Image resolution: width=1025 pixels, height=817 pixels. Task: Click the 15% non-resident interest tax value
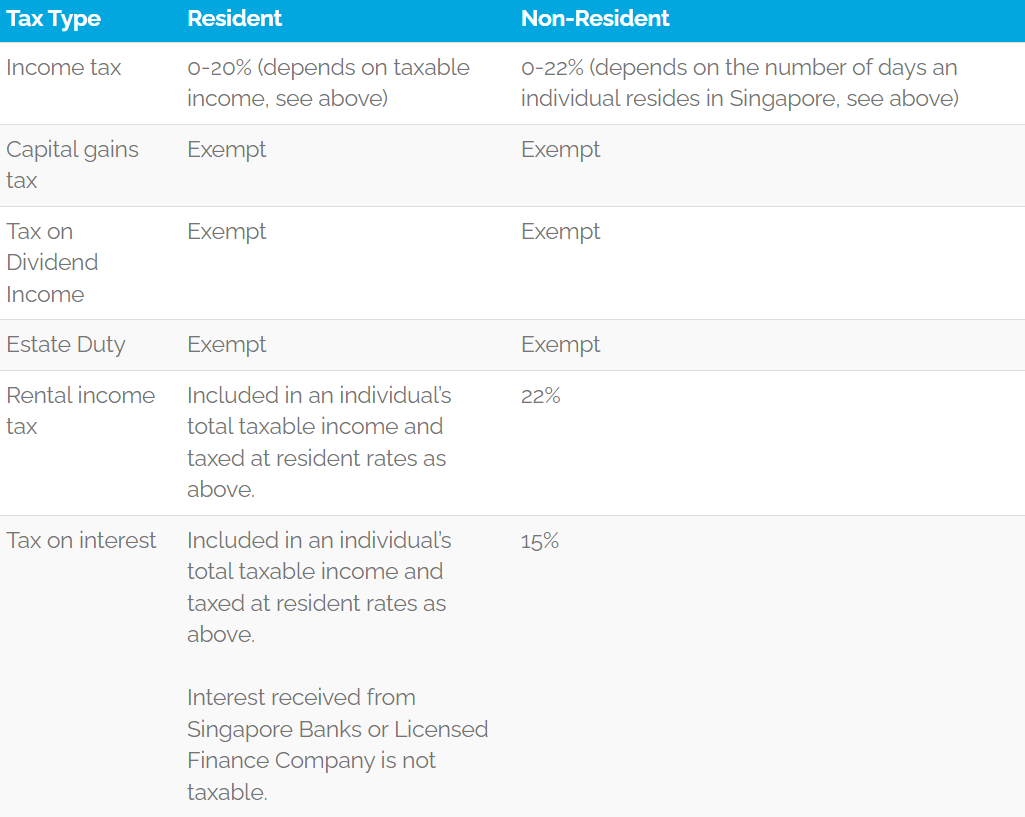coord(540,541)
